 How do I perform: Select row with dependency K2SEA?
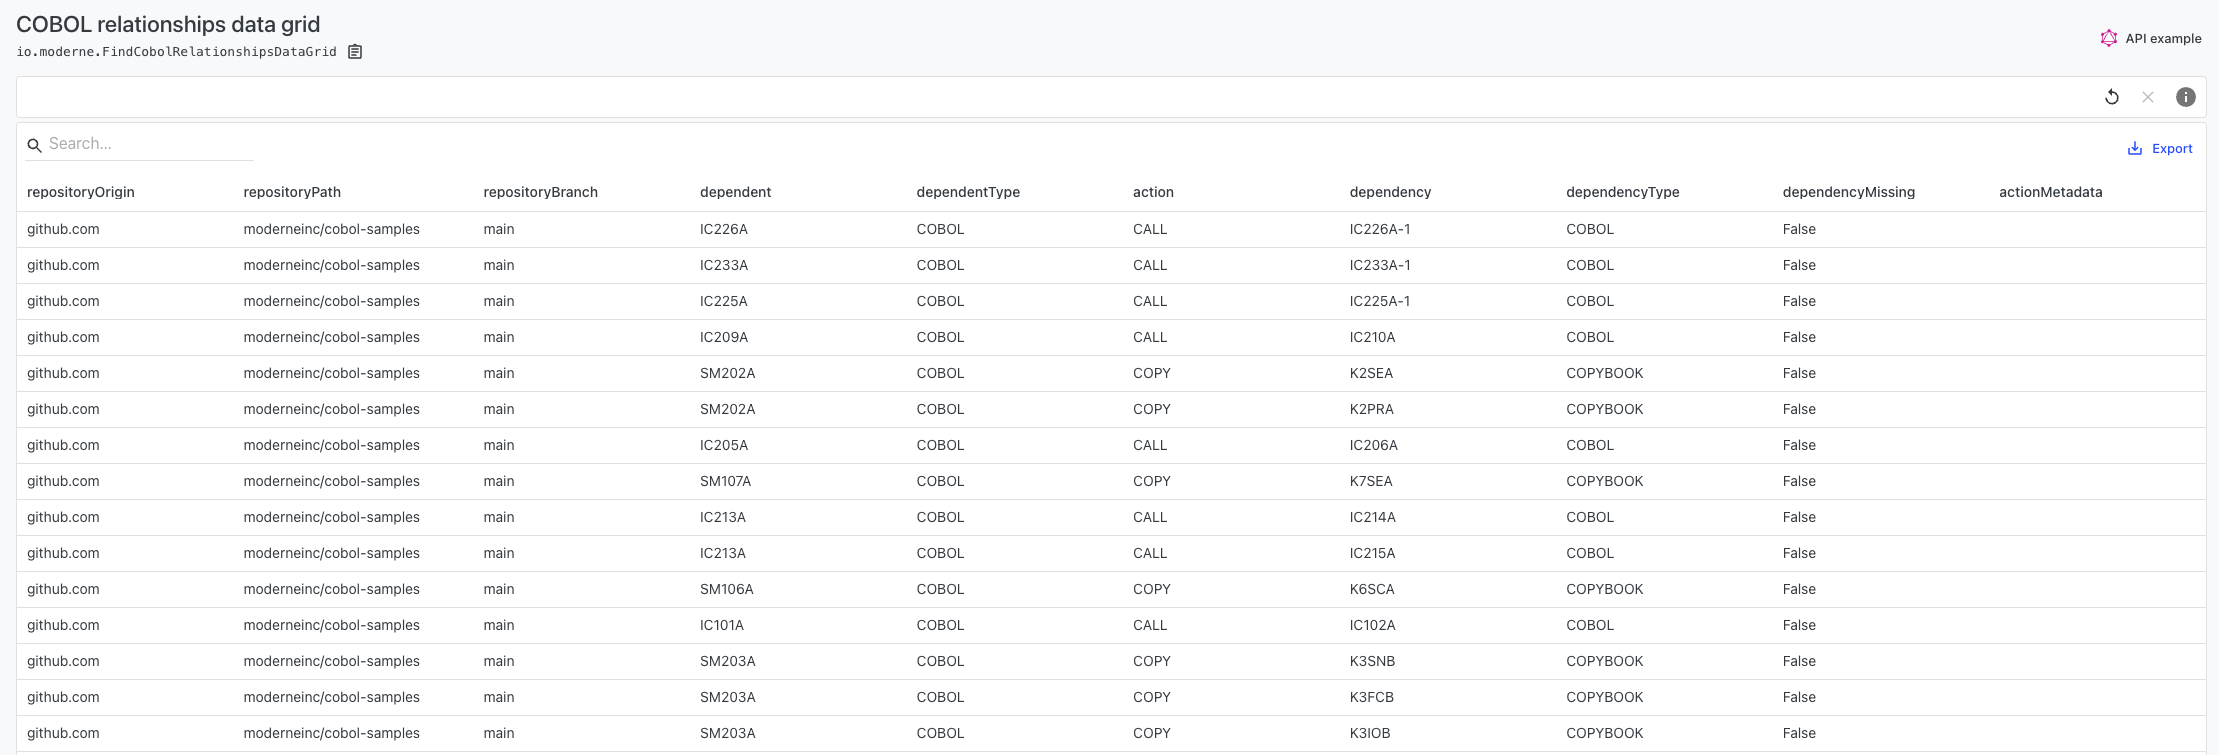pos(1111,373)
